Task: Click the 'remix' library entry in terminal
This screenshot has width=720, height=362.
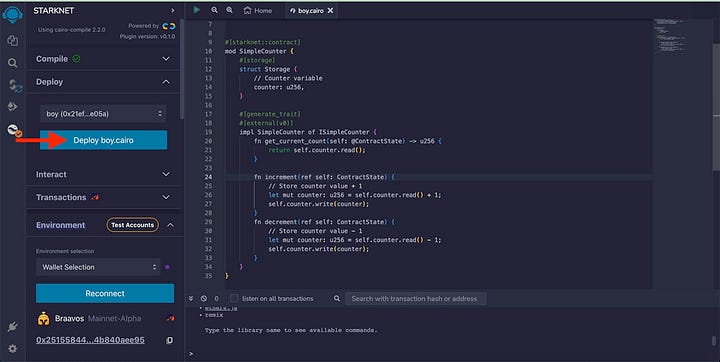Action: 214,316
